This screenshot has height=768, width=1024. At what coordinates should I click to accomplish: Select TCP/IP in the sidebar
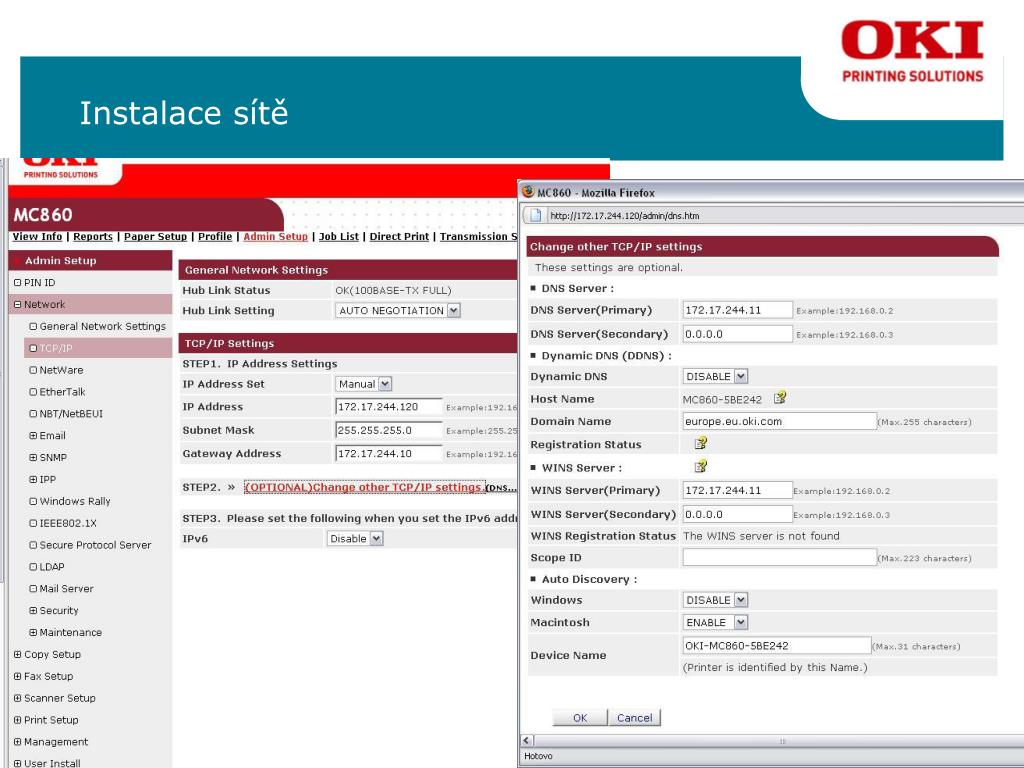tap(56, 348)
